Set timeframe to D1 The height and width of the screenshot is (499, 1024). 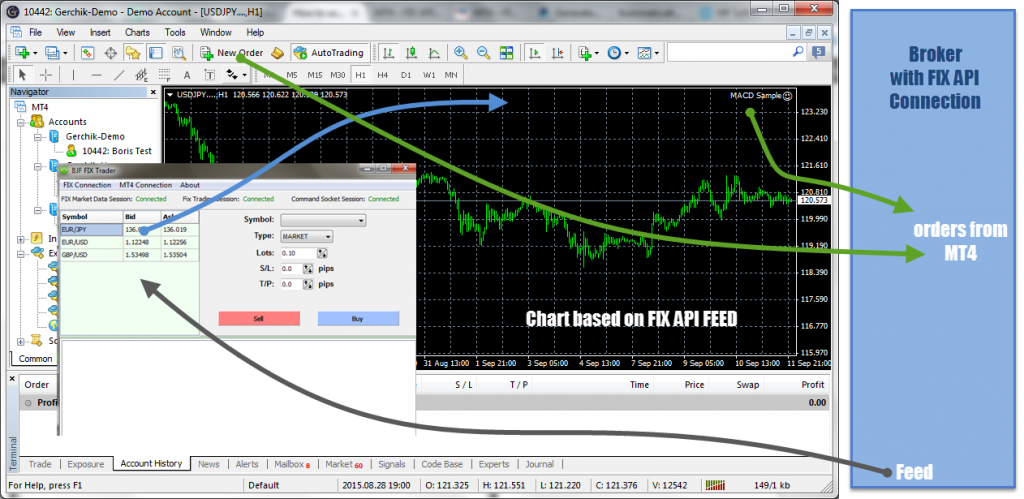coord(406,75)
